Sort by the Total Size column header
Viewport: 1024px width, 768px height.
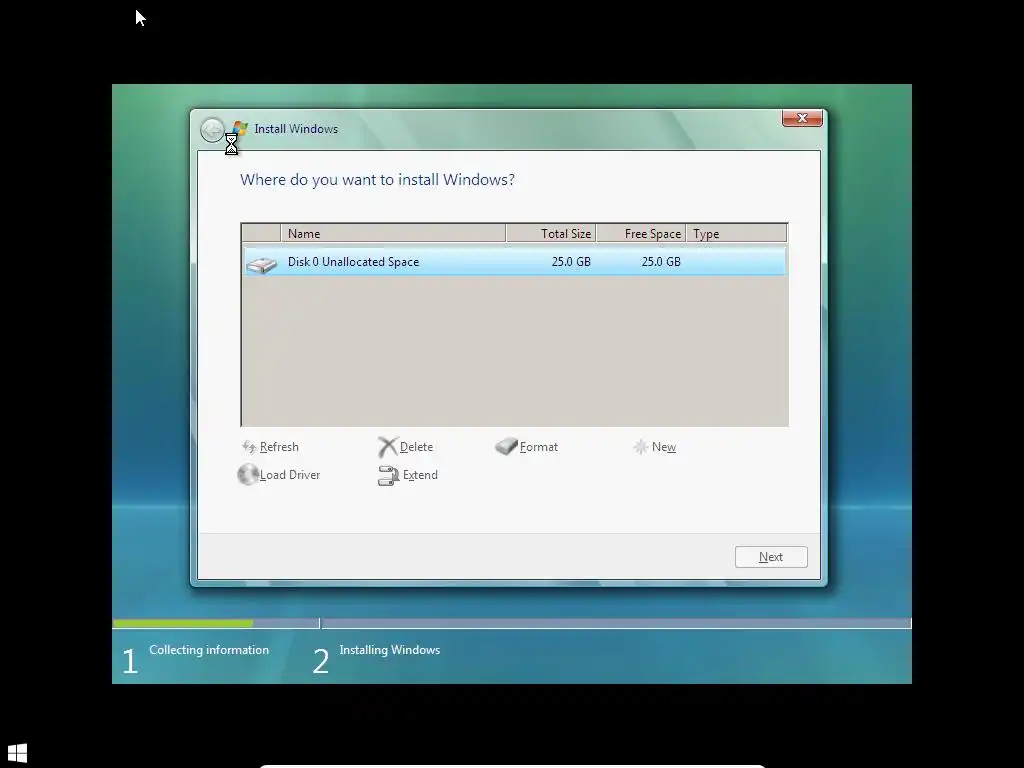551,233
